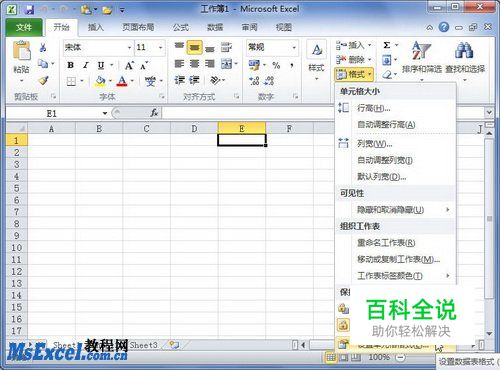Open the Name Box dropdown arrow
The height and width of the screenshot is (370, 500).
(x=105, y=113)
